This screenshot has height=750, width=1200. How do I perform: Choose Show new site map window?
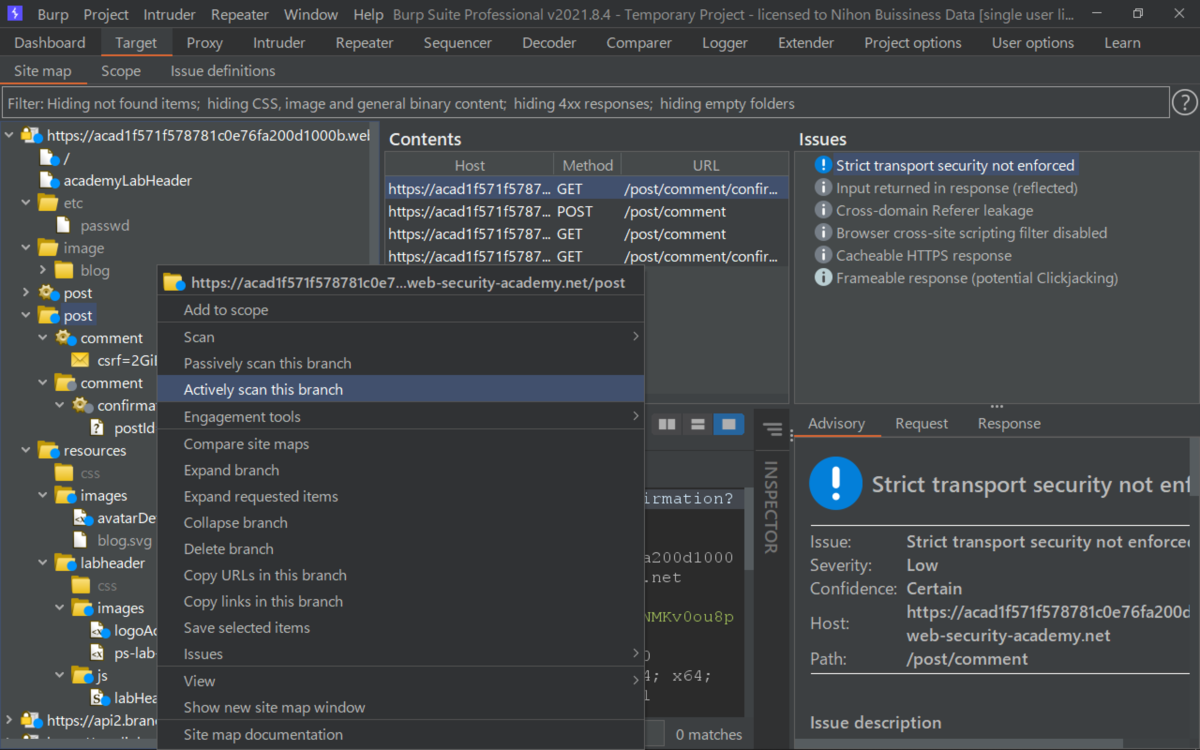click(401, 707)
